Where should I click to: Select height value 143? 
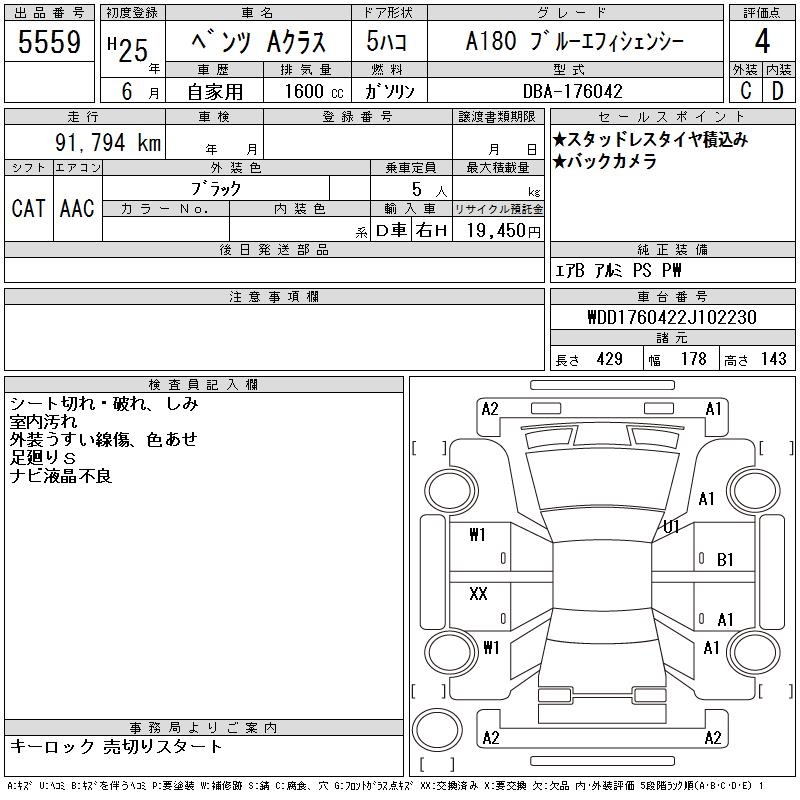tap(773, 359)
